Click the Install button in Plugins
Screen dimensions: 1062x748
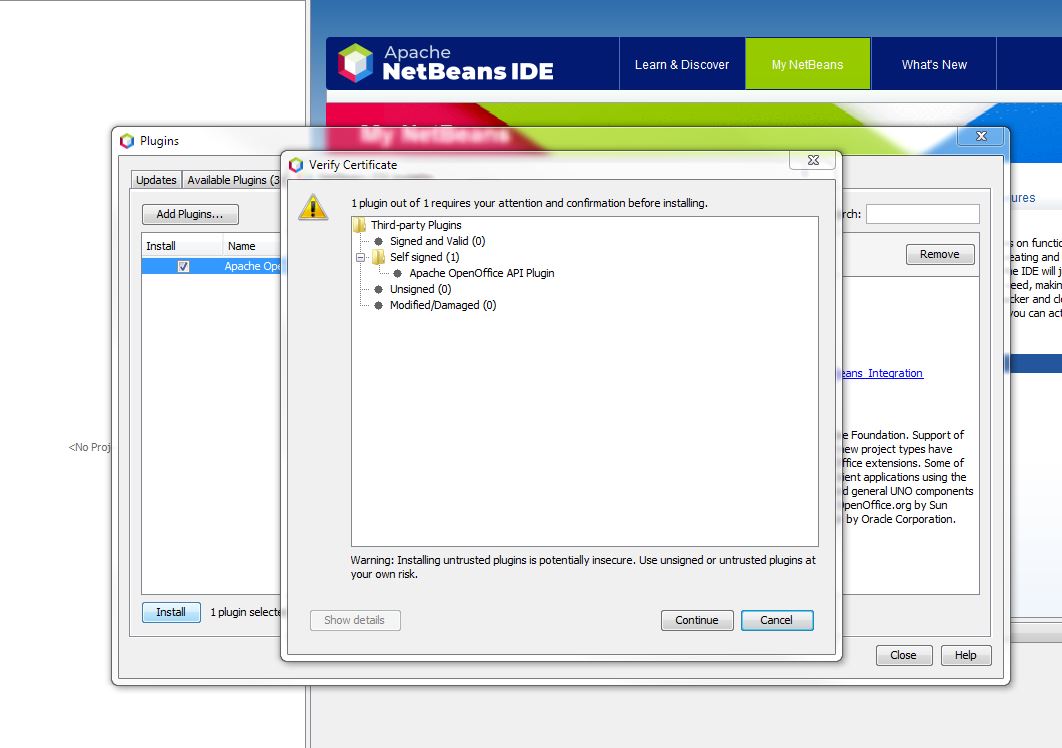tap(171, 612)
